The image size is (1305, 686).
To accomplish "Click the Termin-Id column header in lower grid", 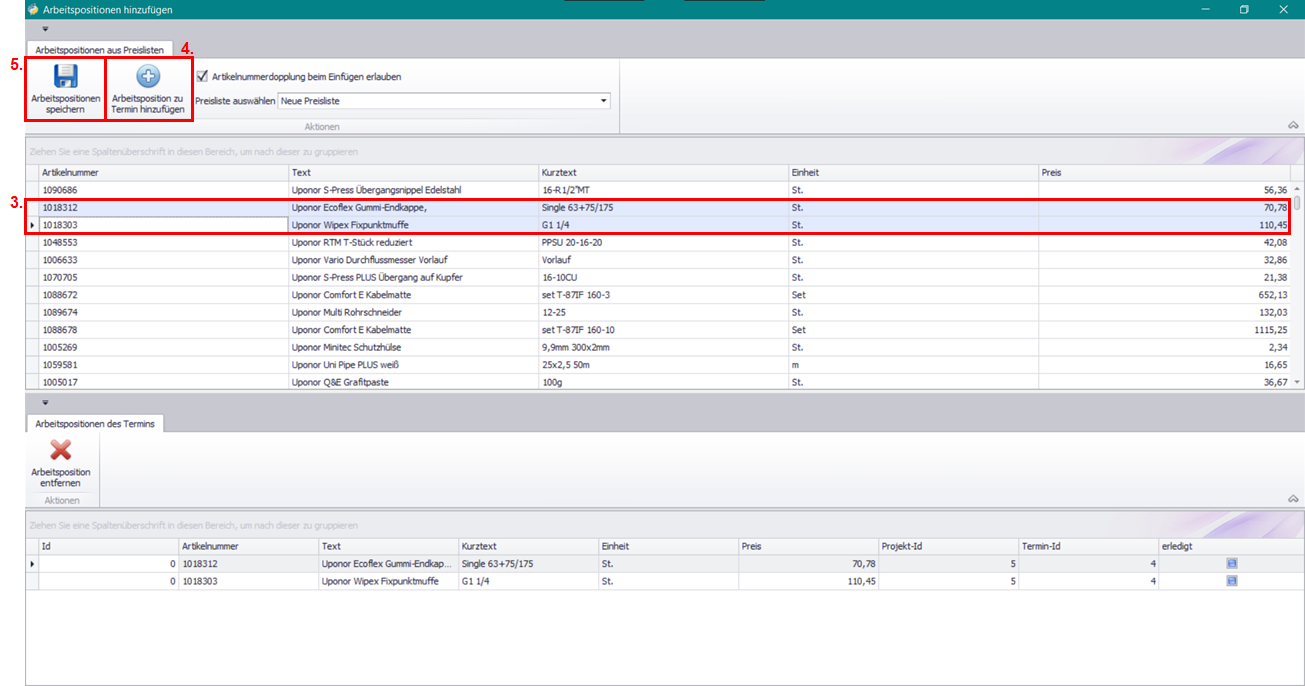I will 1087,546.
